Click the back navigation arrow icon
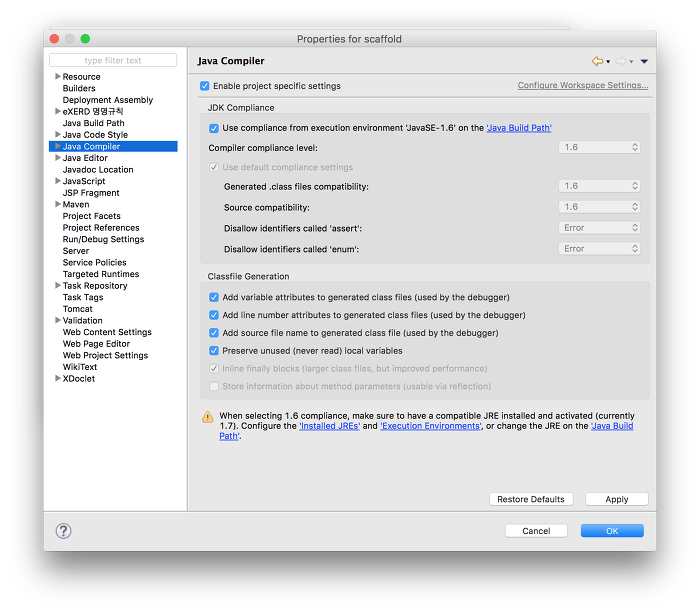The width and height of the screenshot is (700, 613). click(x=597, y=61)
